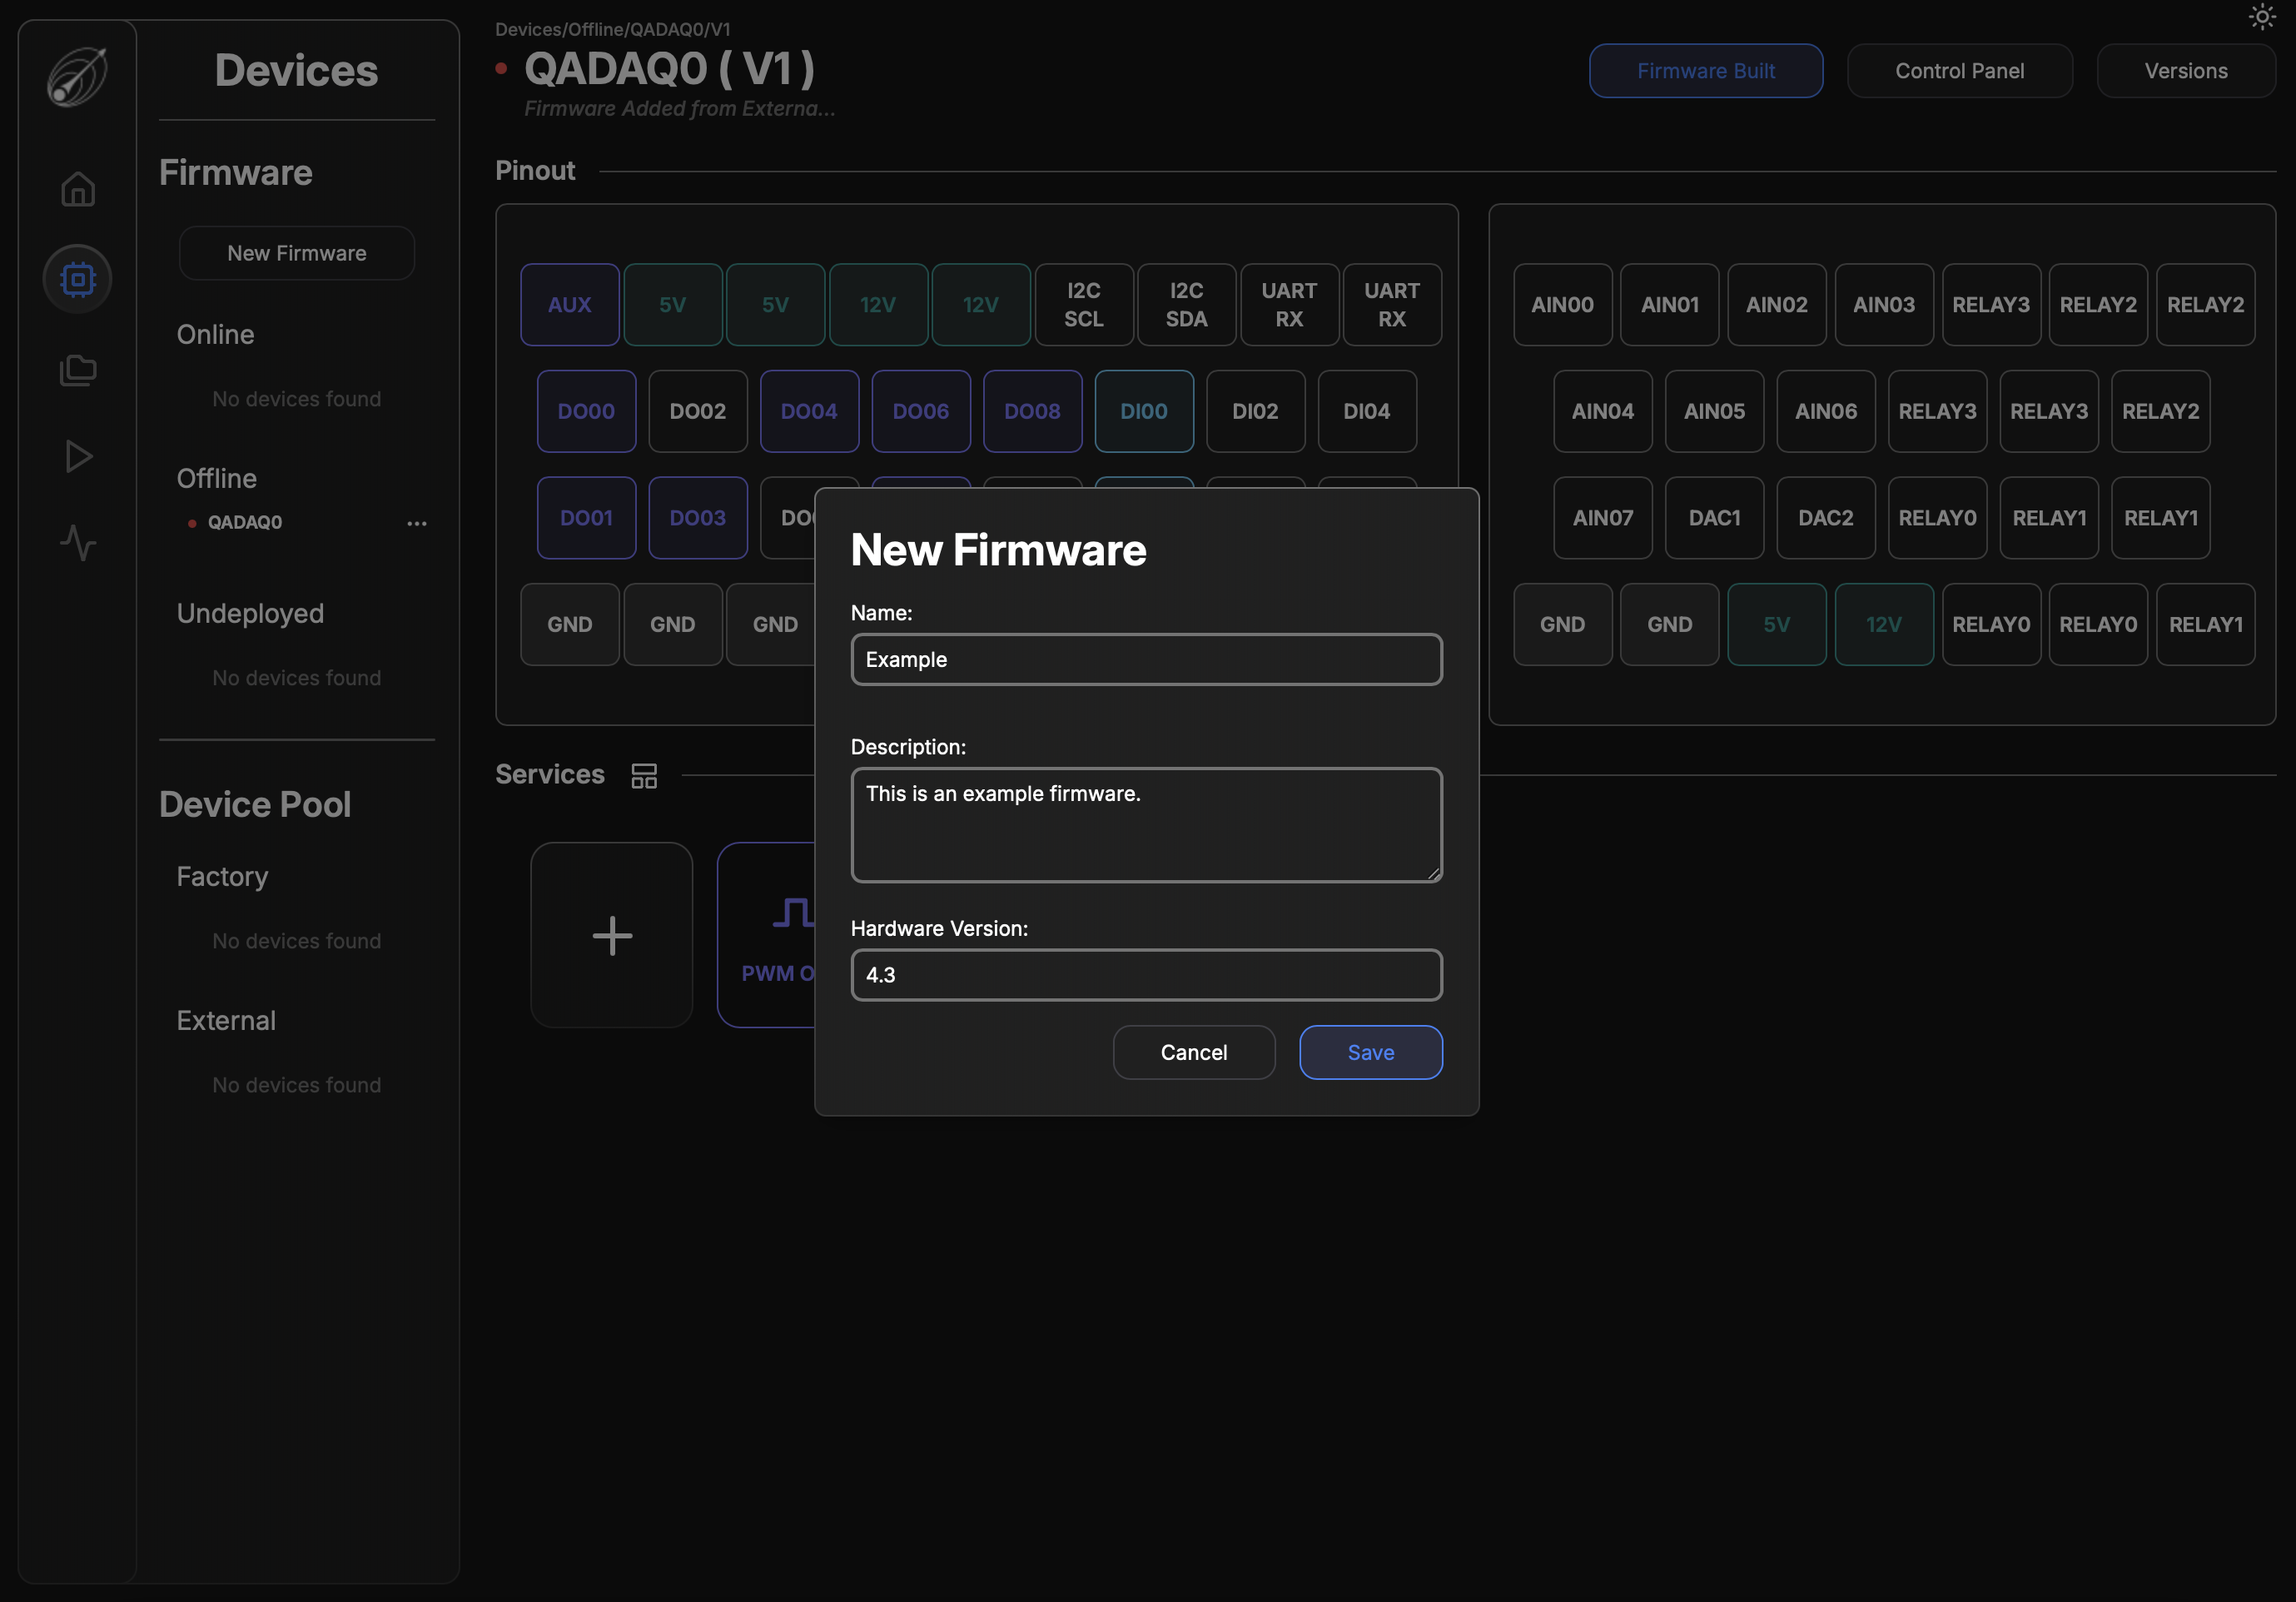This screenshot has height=1602, width=2296.
Task: Click the play triangle sidebar icon
Action: point(77,457)
